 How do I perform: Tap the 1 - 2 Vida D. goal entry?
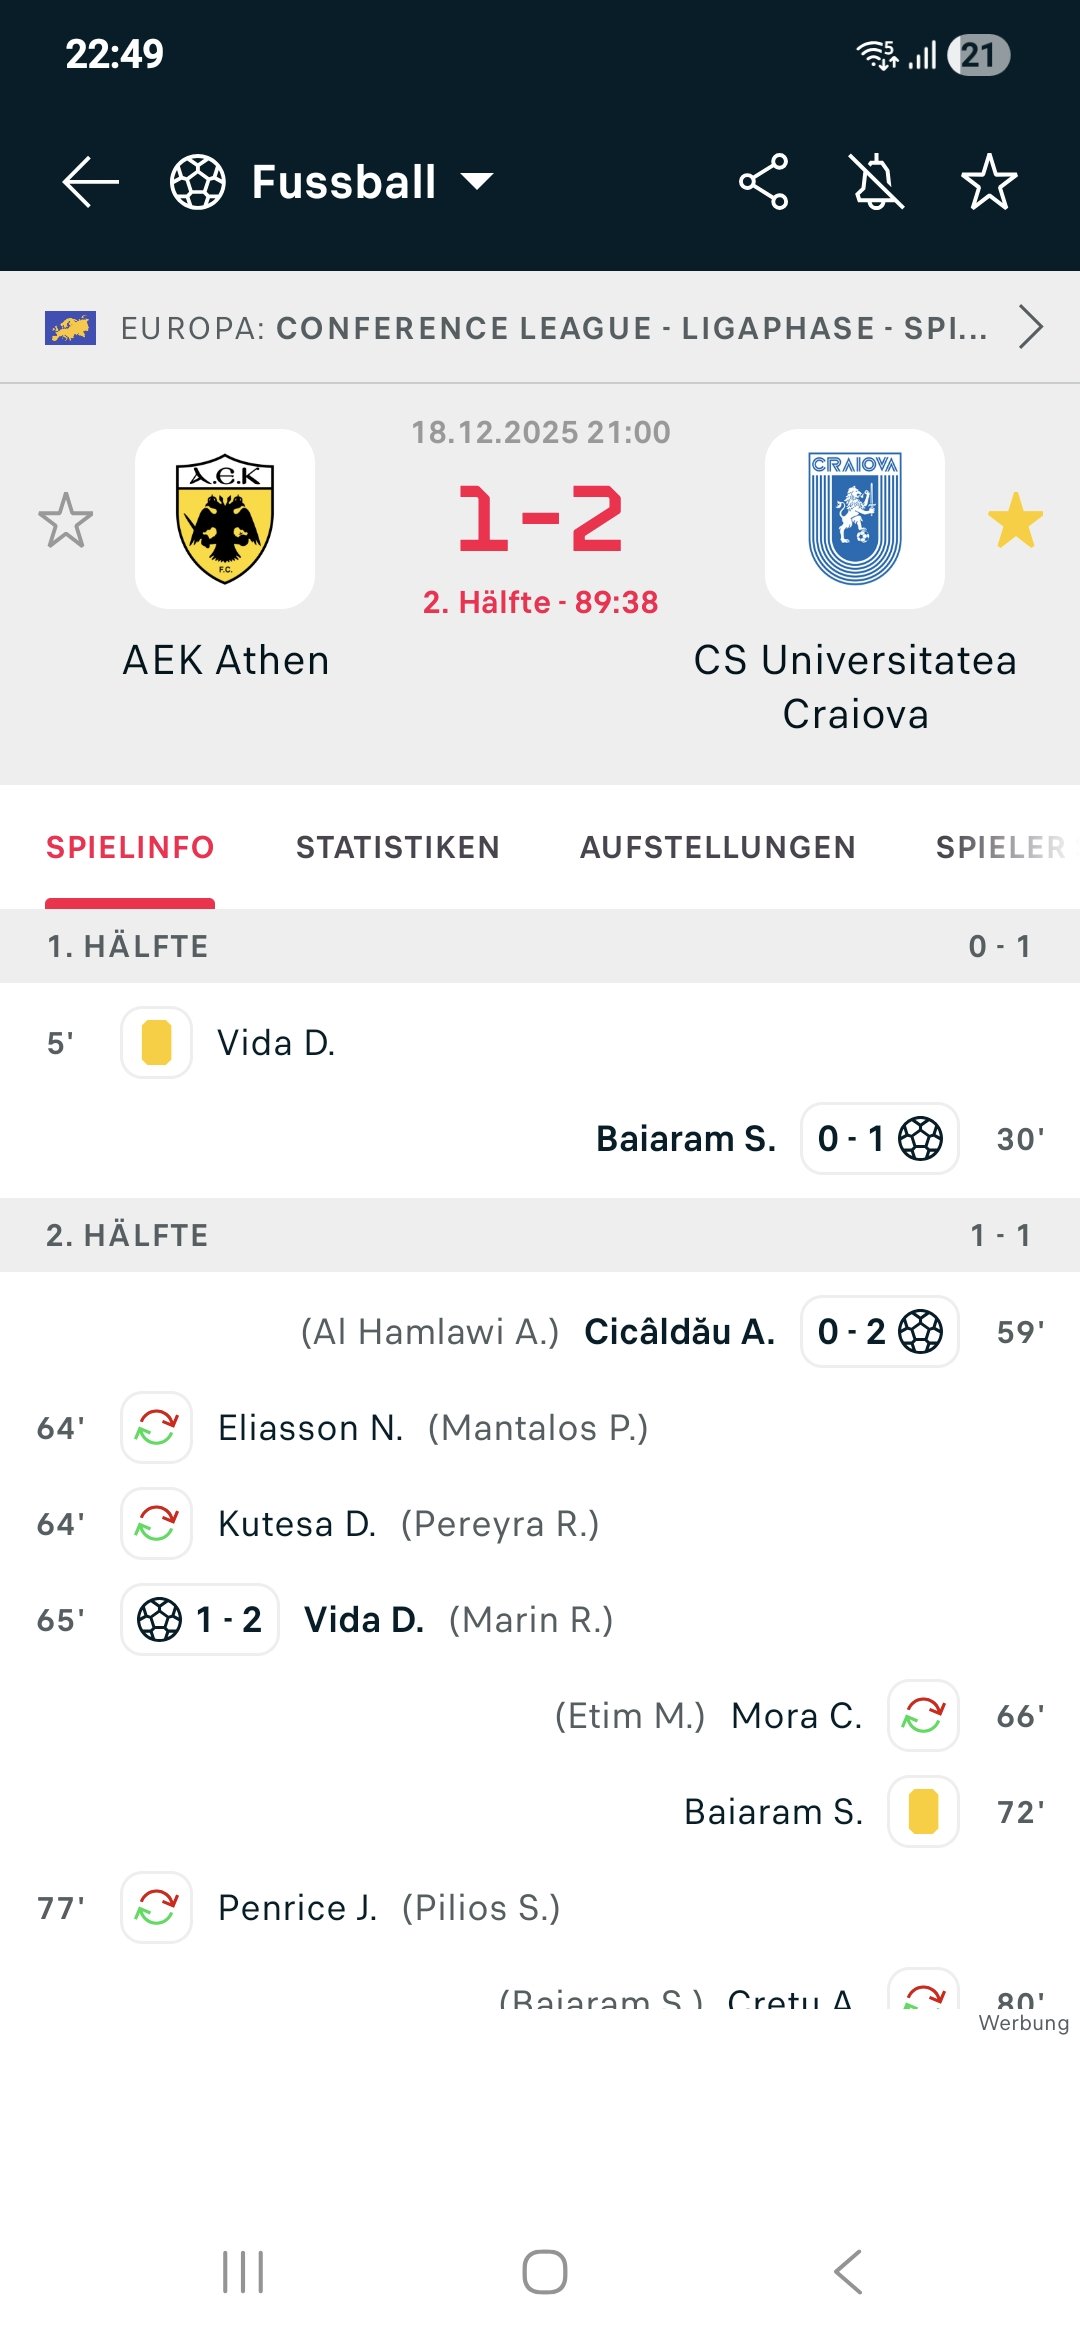click(x=200, y=1620)
